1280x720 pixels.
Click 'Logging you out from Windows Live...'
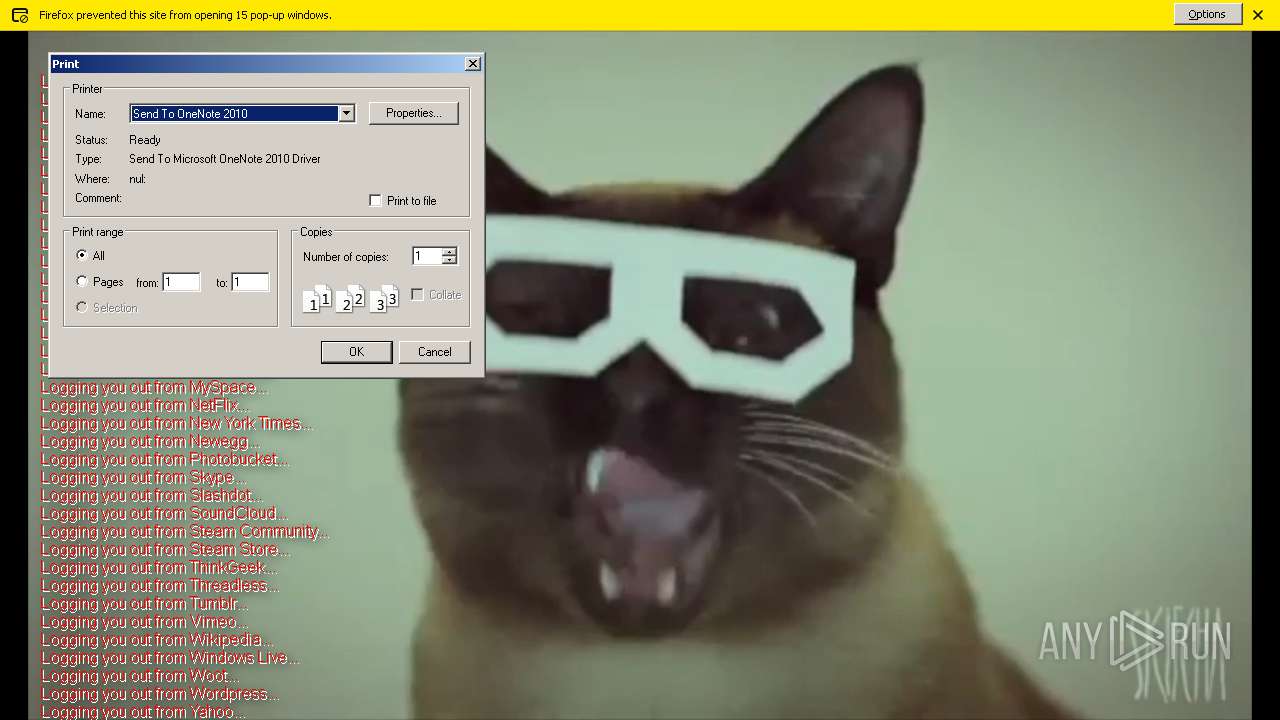170,657
